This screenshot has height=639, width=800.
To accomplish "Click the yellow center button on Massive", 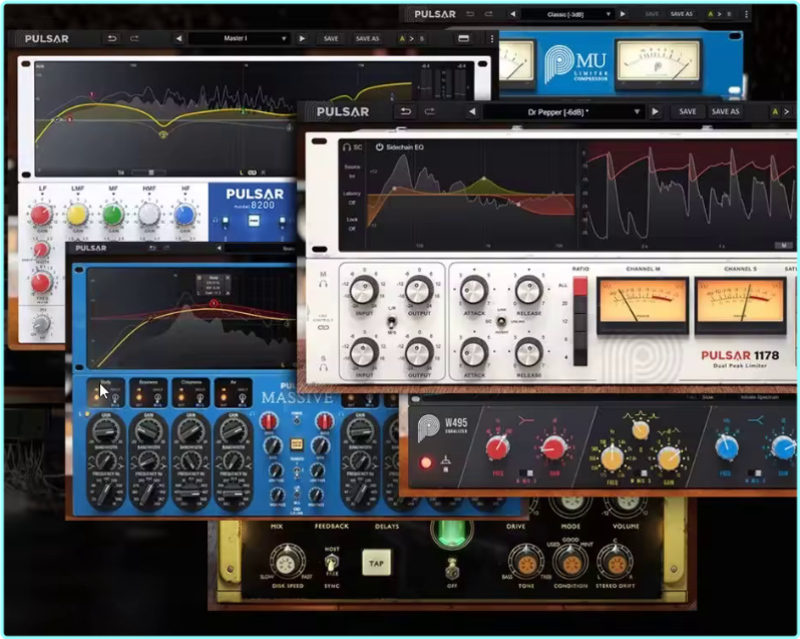I will 296,444.
